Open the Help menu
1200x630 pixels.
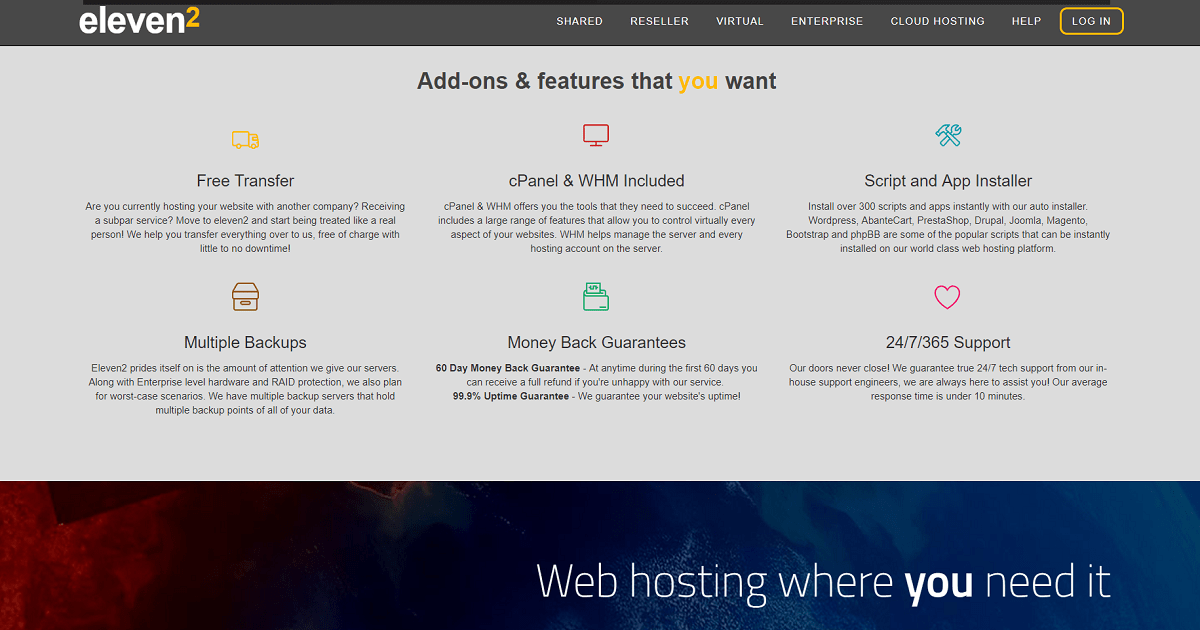coord(1026,21)
